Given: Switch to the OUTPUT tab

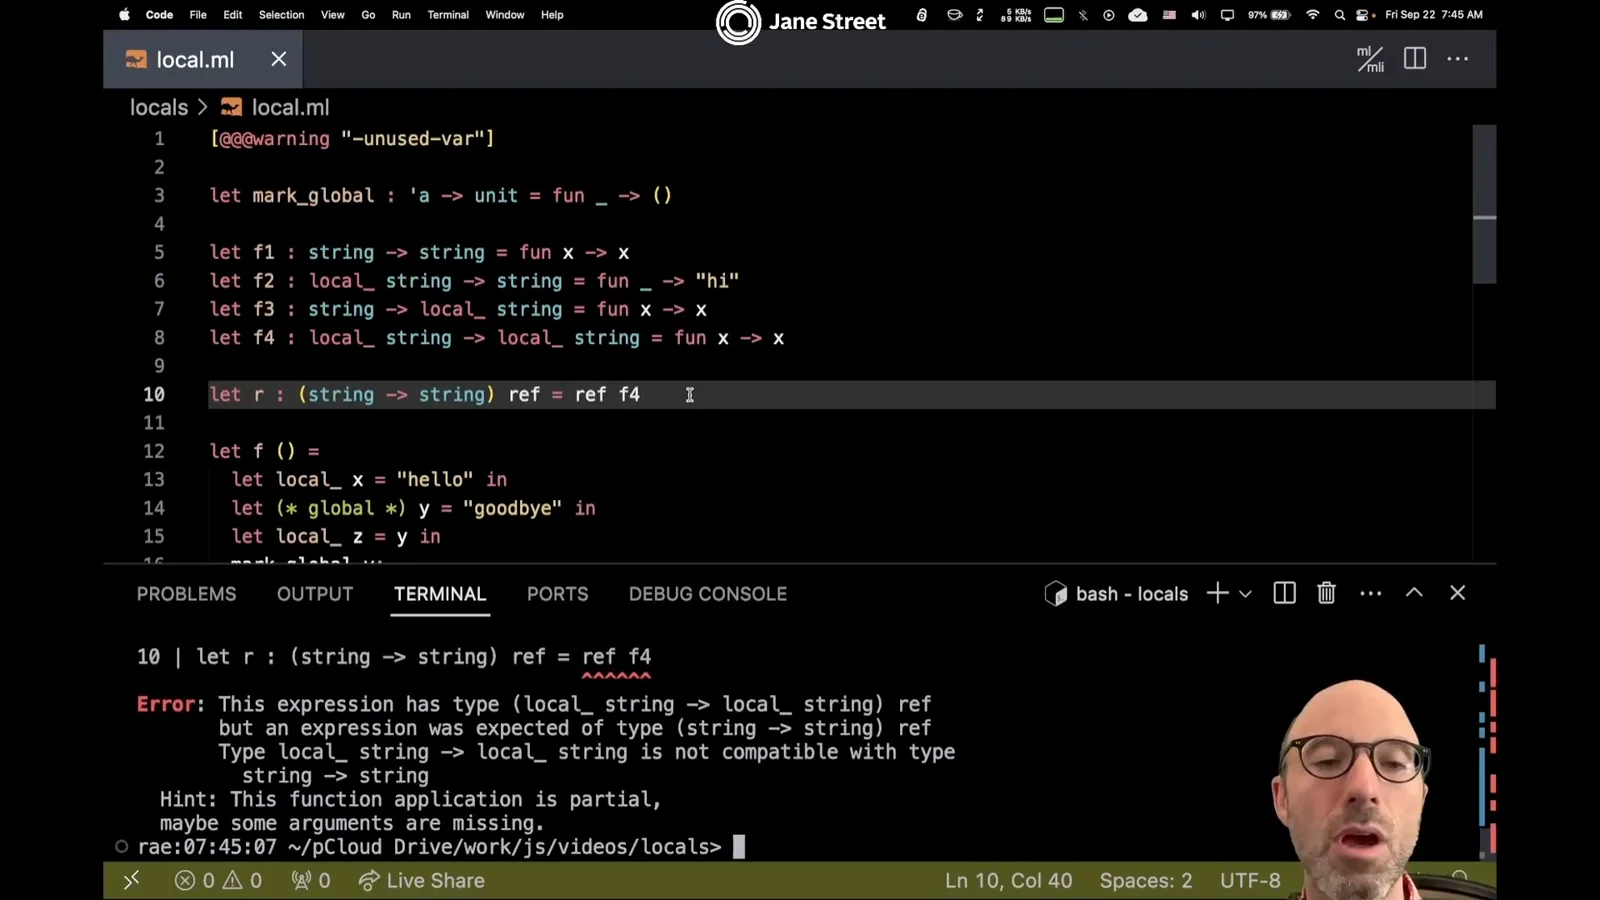Looking at the screenshot, I should [x=315, y=594].
